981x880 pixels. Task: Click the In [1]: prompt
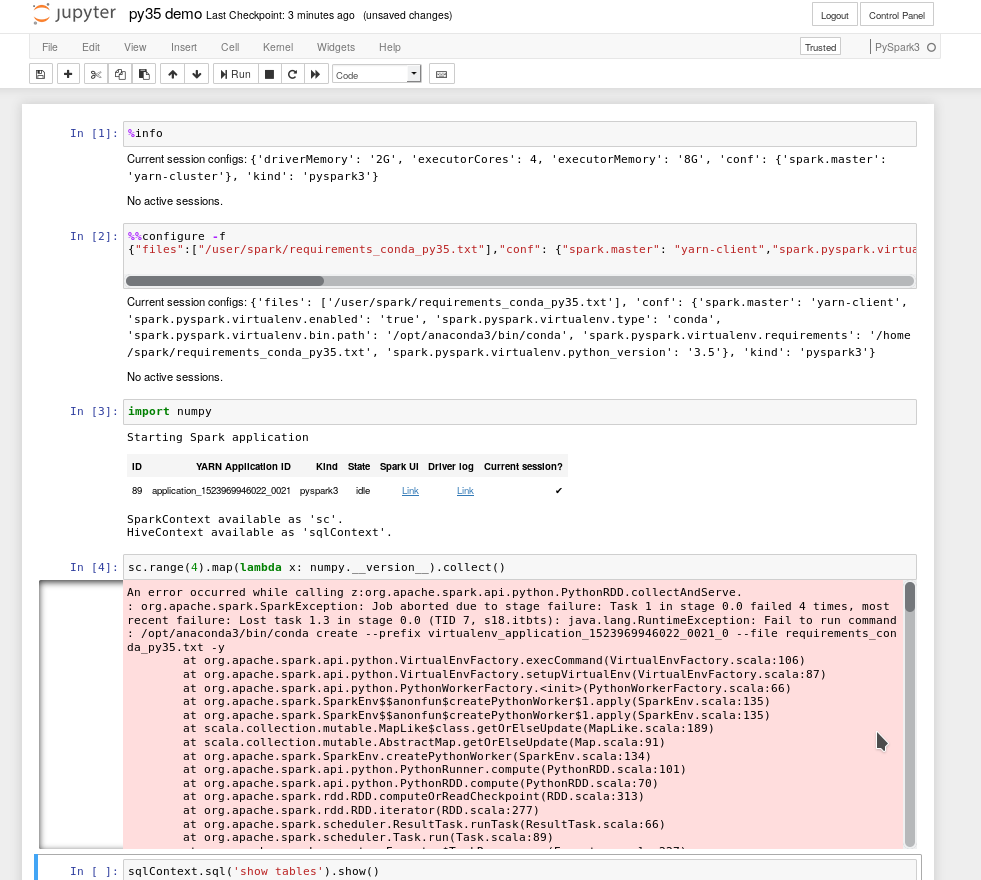click(x=93, y=133)
